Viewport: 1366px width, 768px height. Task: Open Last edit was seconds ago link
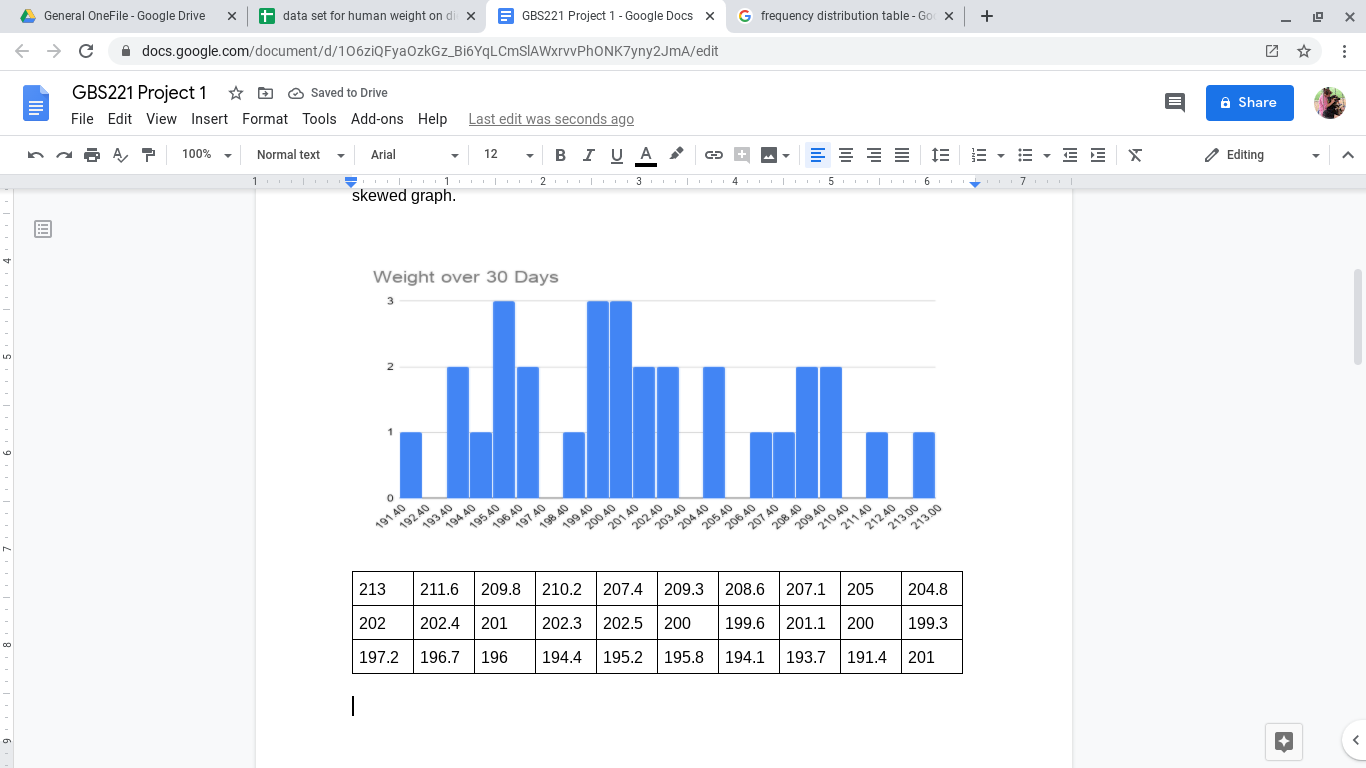click(551, 119)
